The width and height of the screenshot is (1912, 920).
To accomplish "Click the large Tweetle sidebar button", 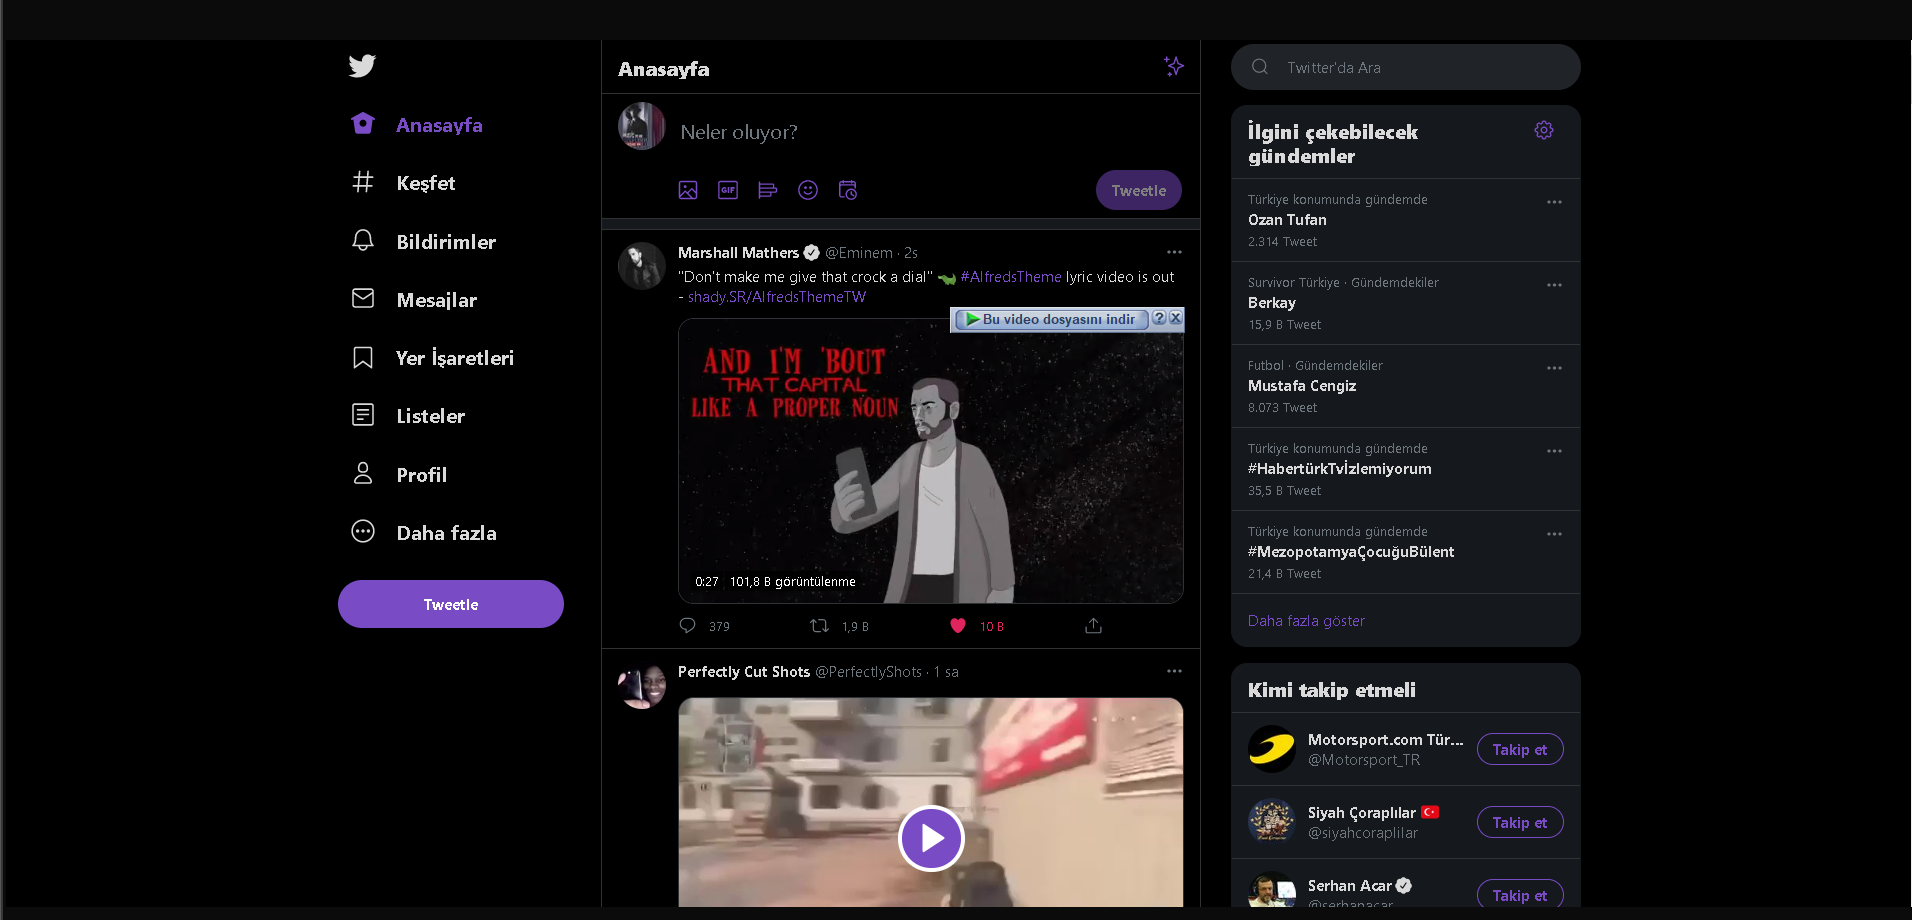I will click(x=451, y=604).
